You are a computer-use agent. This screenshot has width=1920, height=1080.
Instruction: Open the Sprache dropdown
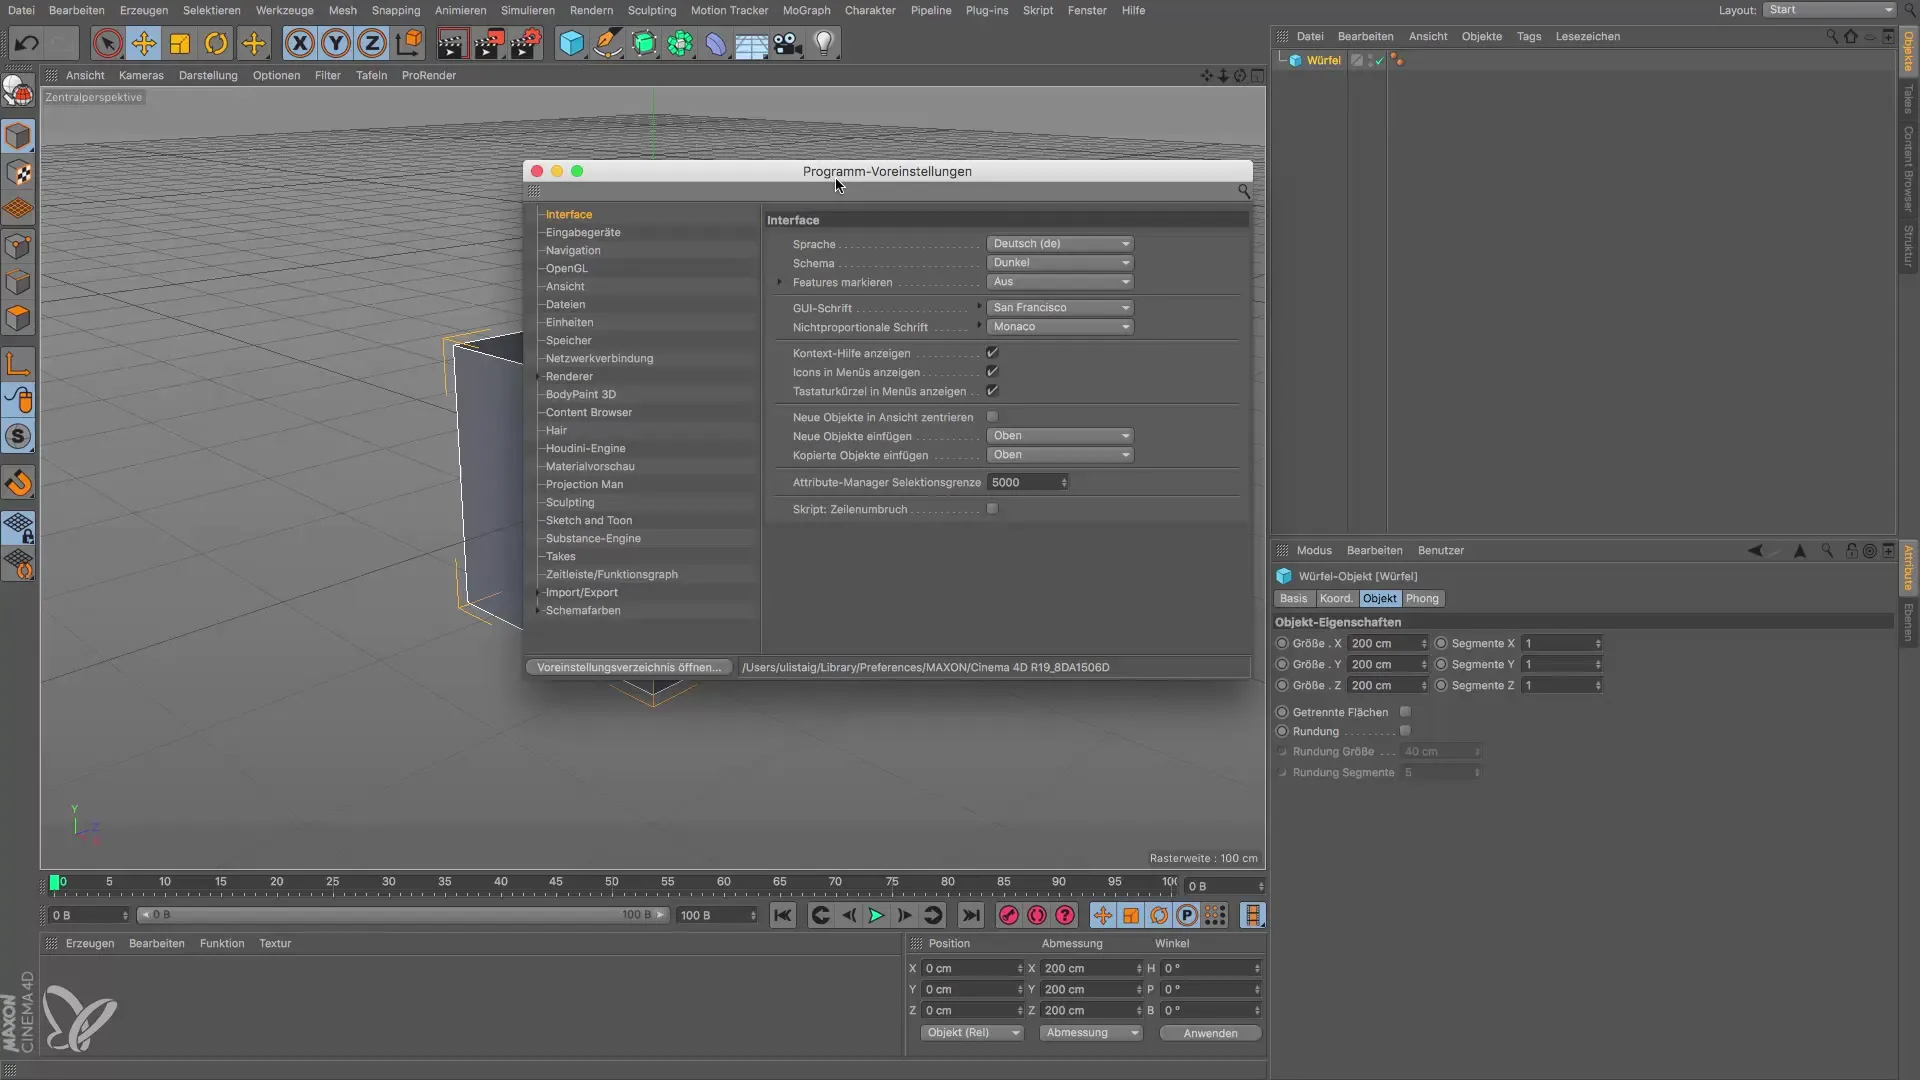click(x=1060, y=243)
